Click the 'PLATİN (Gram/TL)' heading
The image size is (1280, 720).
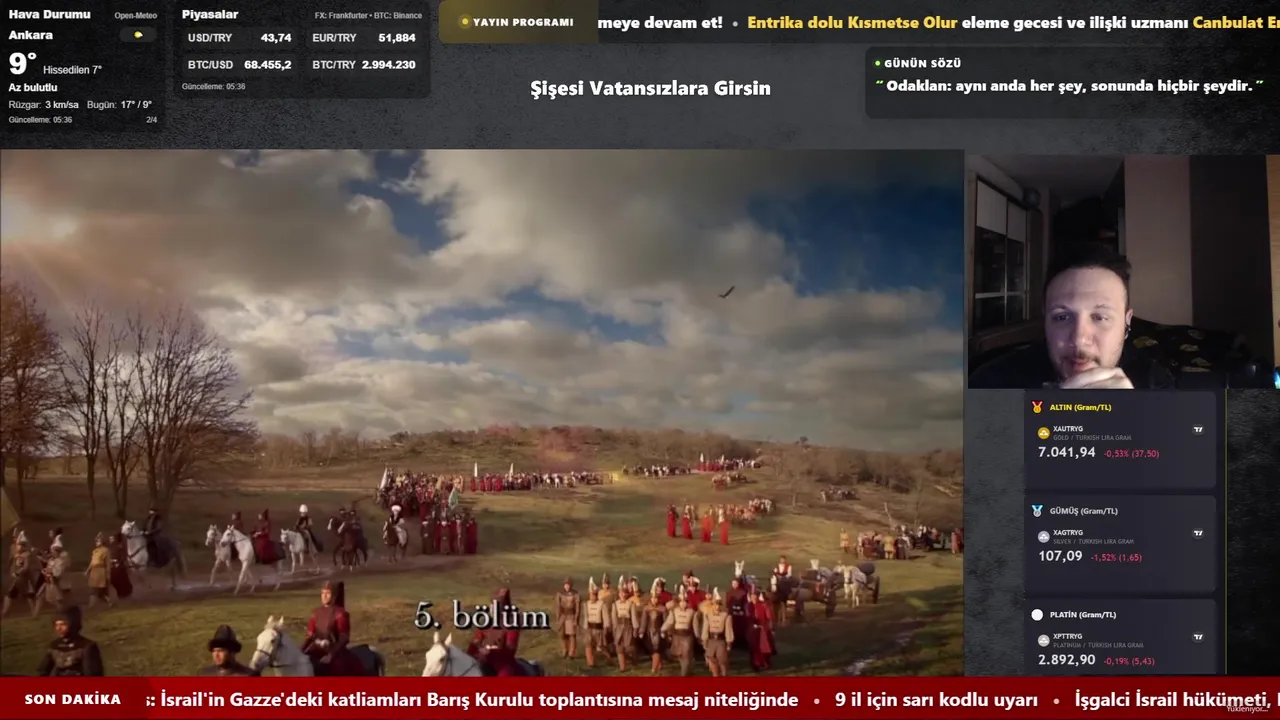pos(1083,615)
